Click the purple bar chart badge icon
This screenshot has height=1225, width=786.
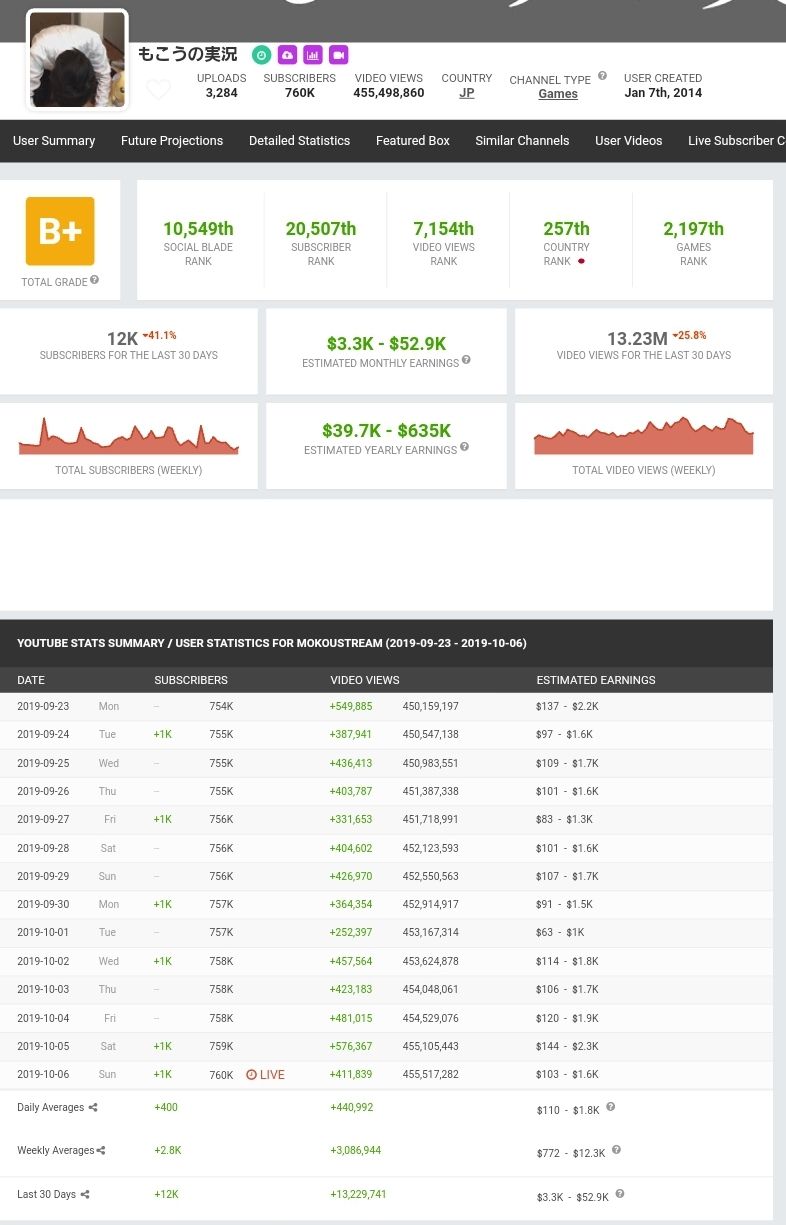coord(313,55)
